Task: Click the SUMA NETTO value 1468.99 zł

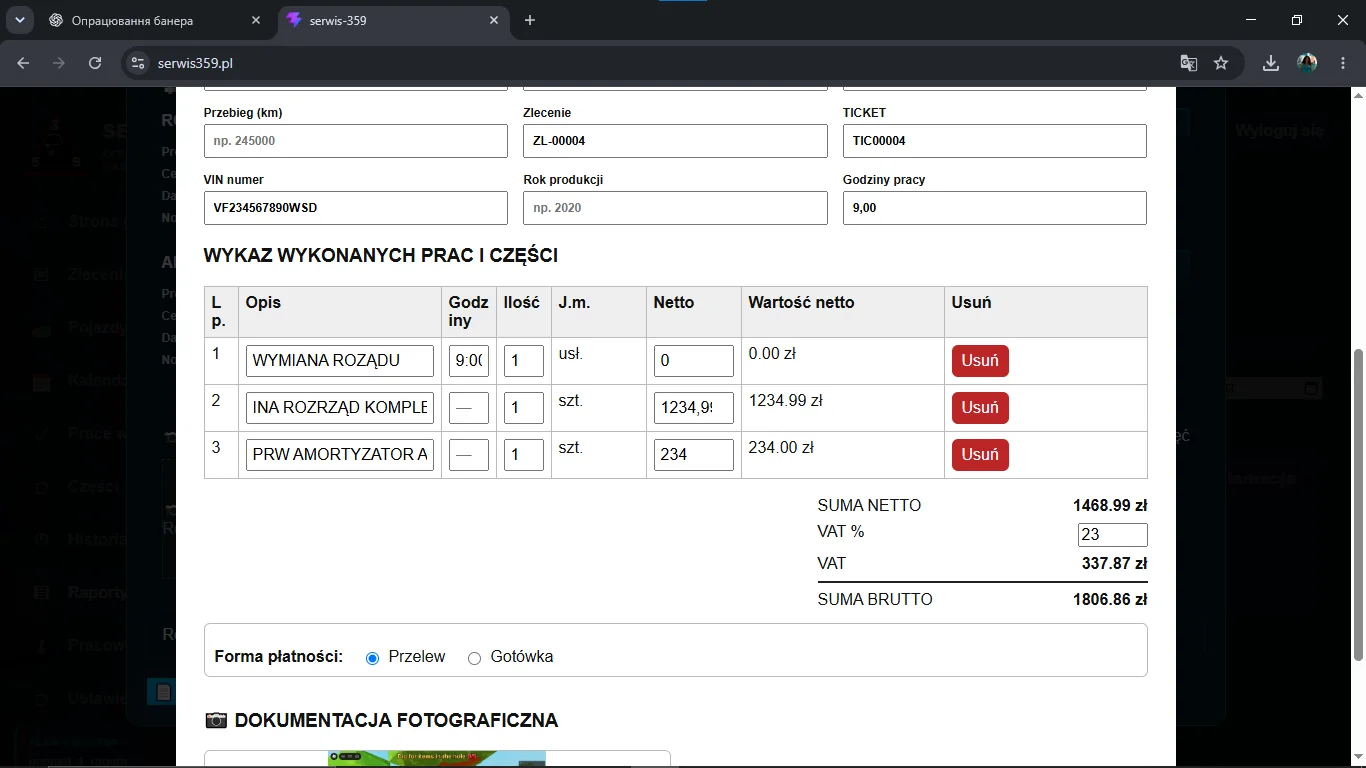Action: pos(1110,506)
